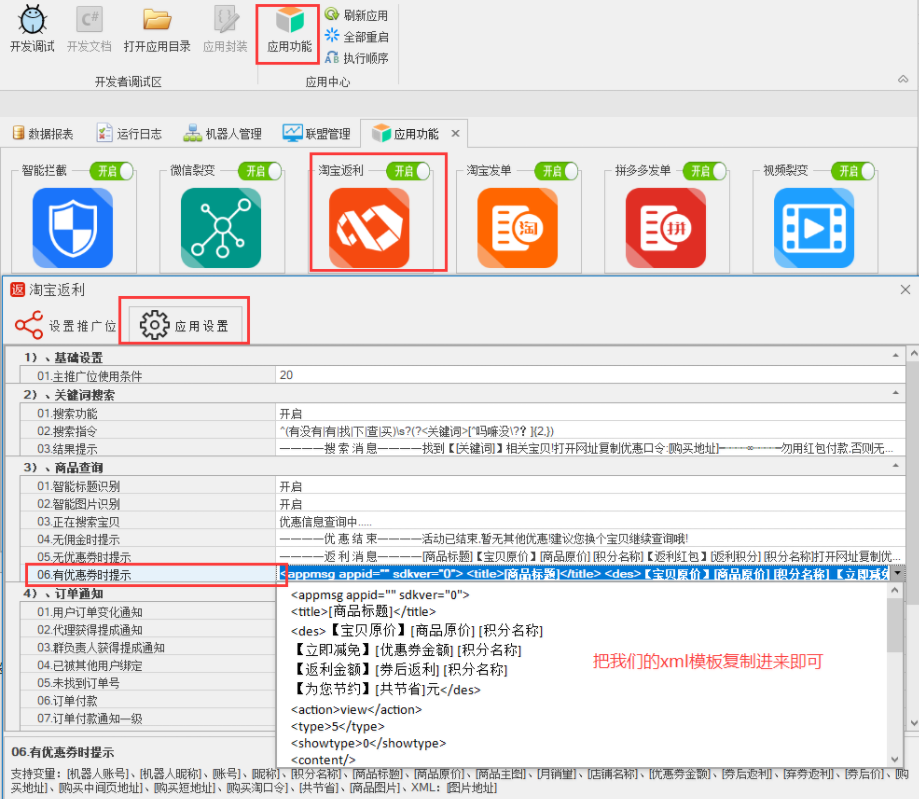
Task: Click the 应用设置 gear button
Action: coord(185,325)
